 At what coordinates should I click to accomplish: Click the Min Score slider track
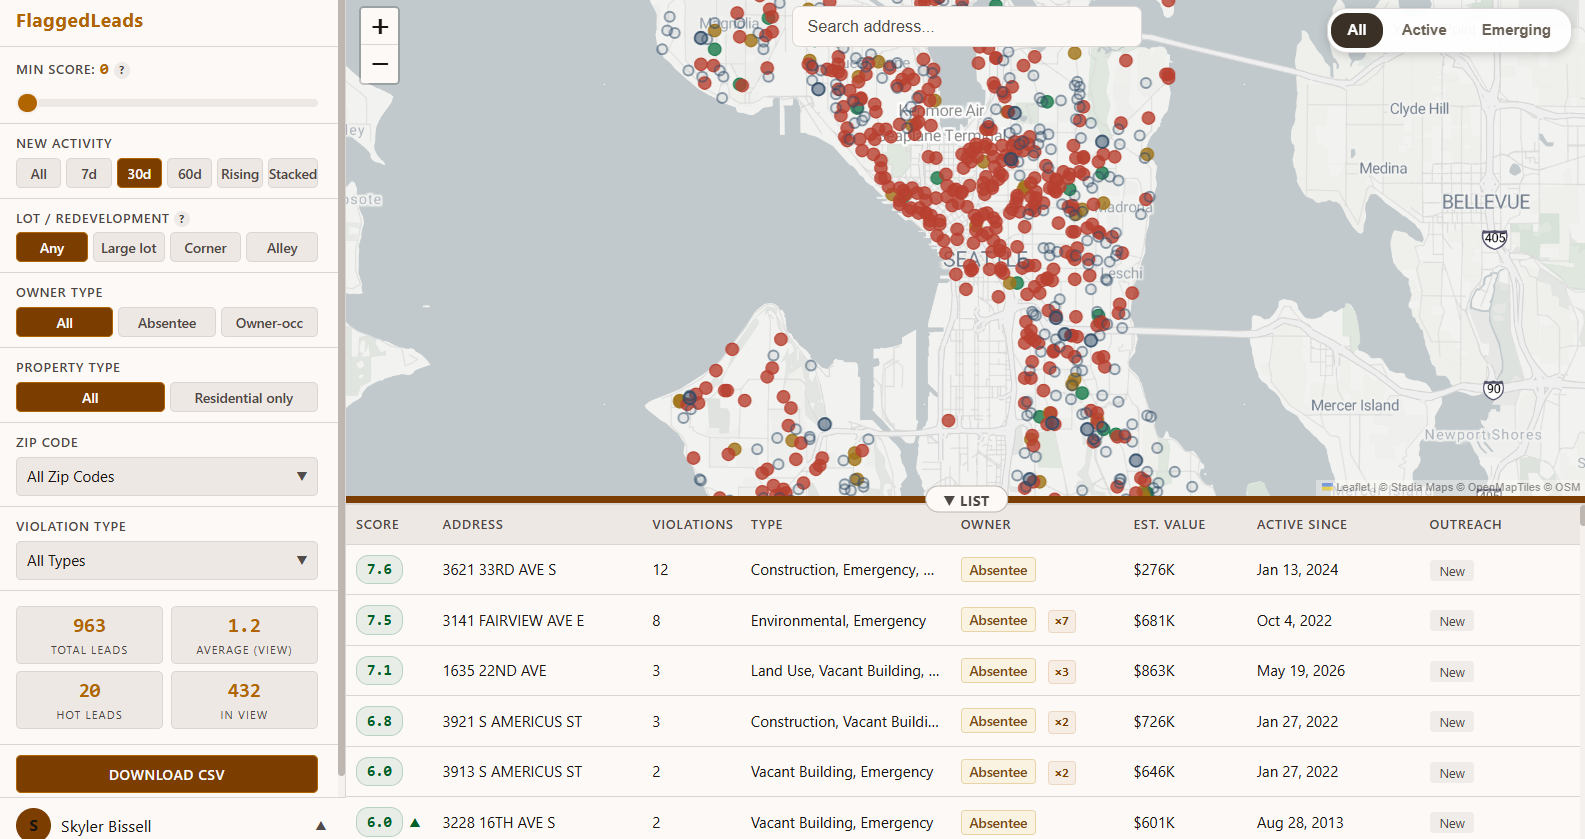[167, 103]
